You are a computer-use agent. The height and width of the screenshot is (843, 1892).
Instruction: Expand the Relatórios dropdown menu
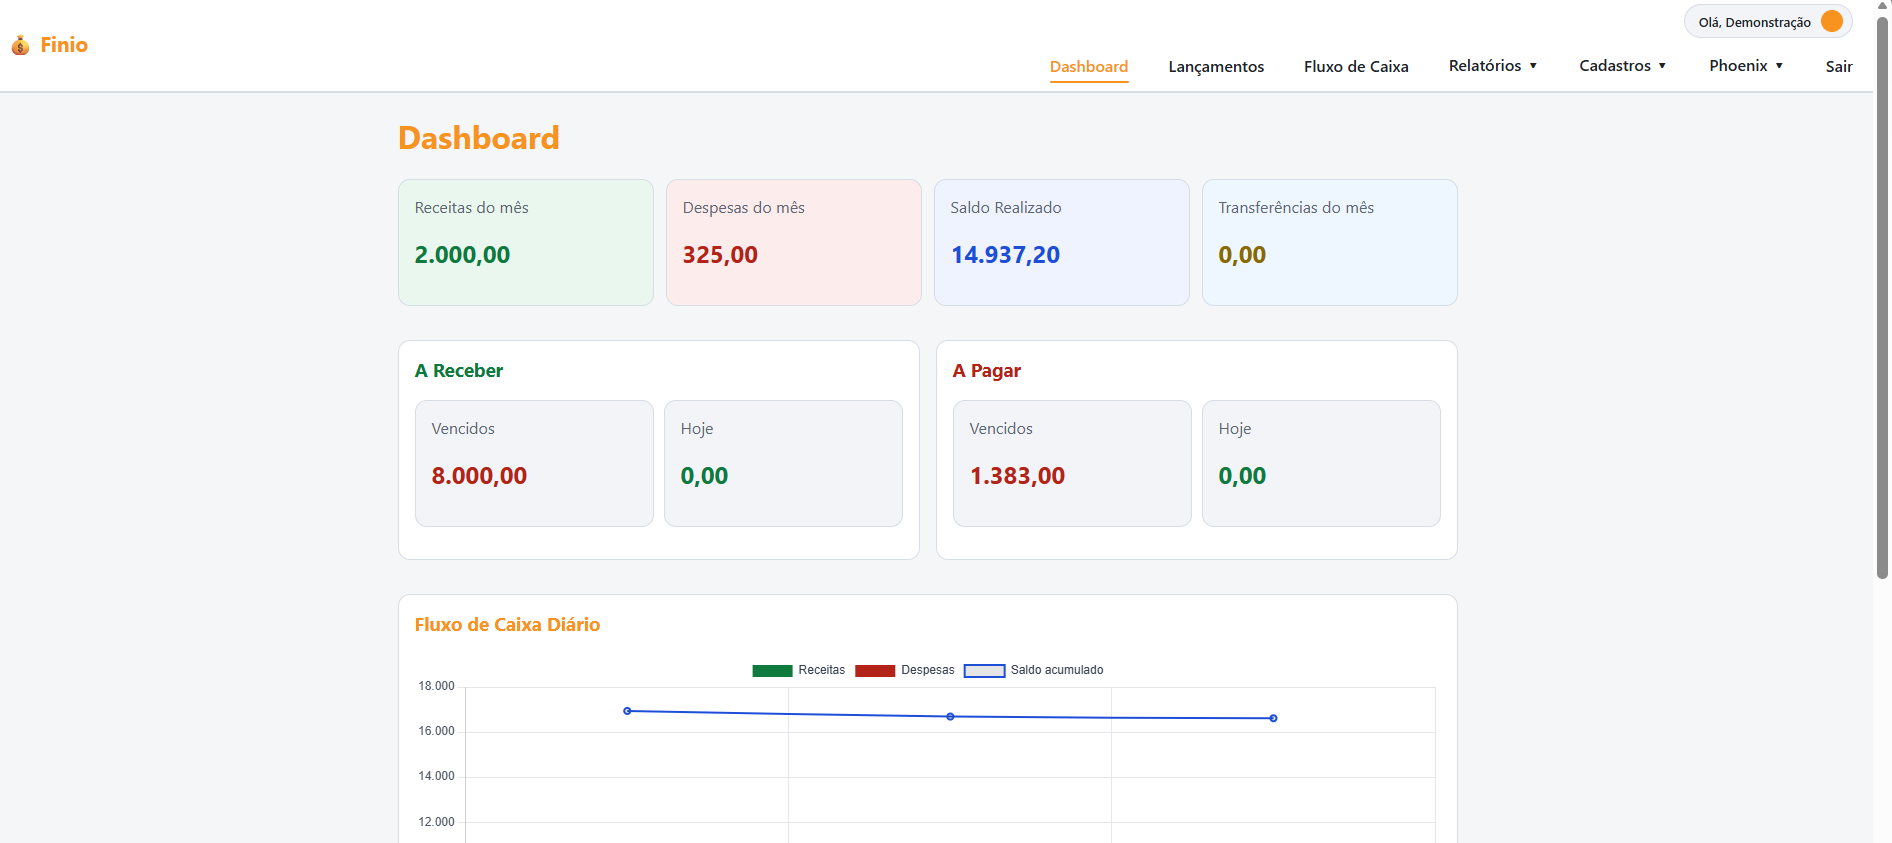tap(1493, 66)
